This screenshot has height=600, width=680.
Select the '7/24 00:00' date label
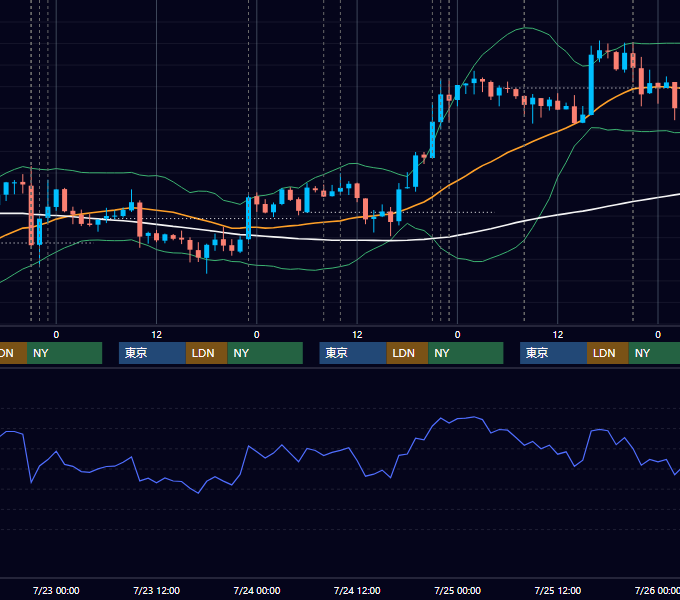click(257, 590)
